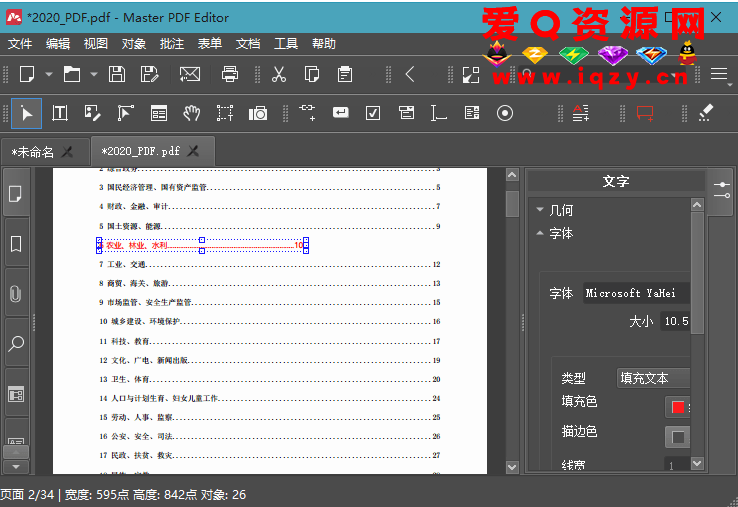Insert a combo box form field
Viewport: 738px width, 507px height.
pos(406,113)
